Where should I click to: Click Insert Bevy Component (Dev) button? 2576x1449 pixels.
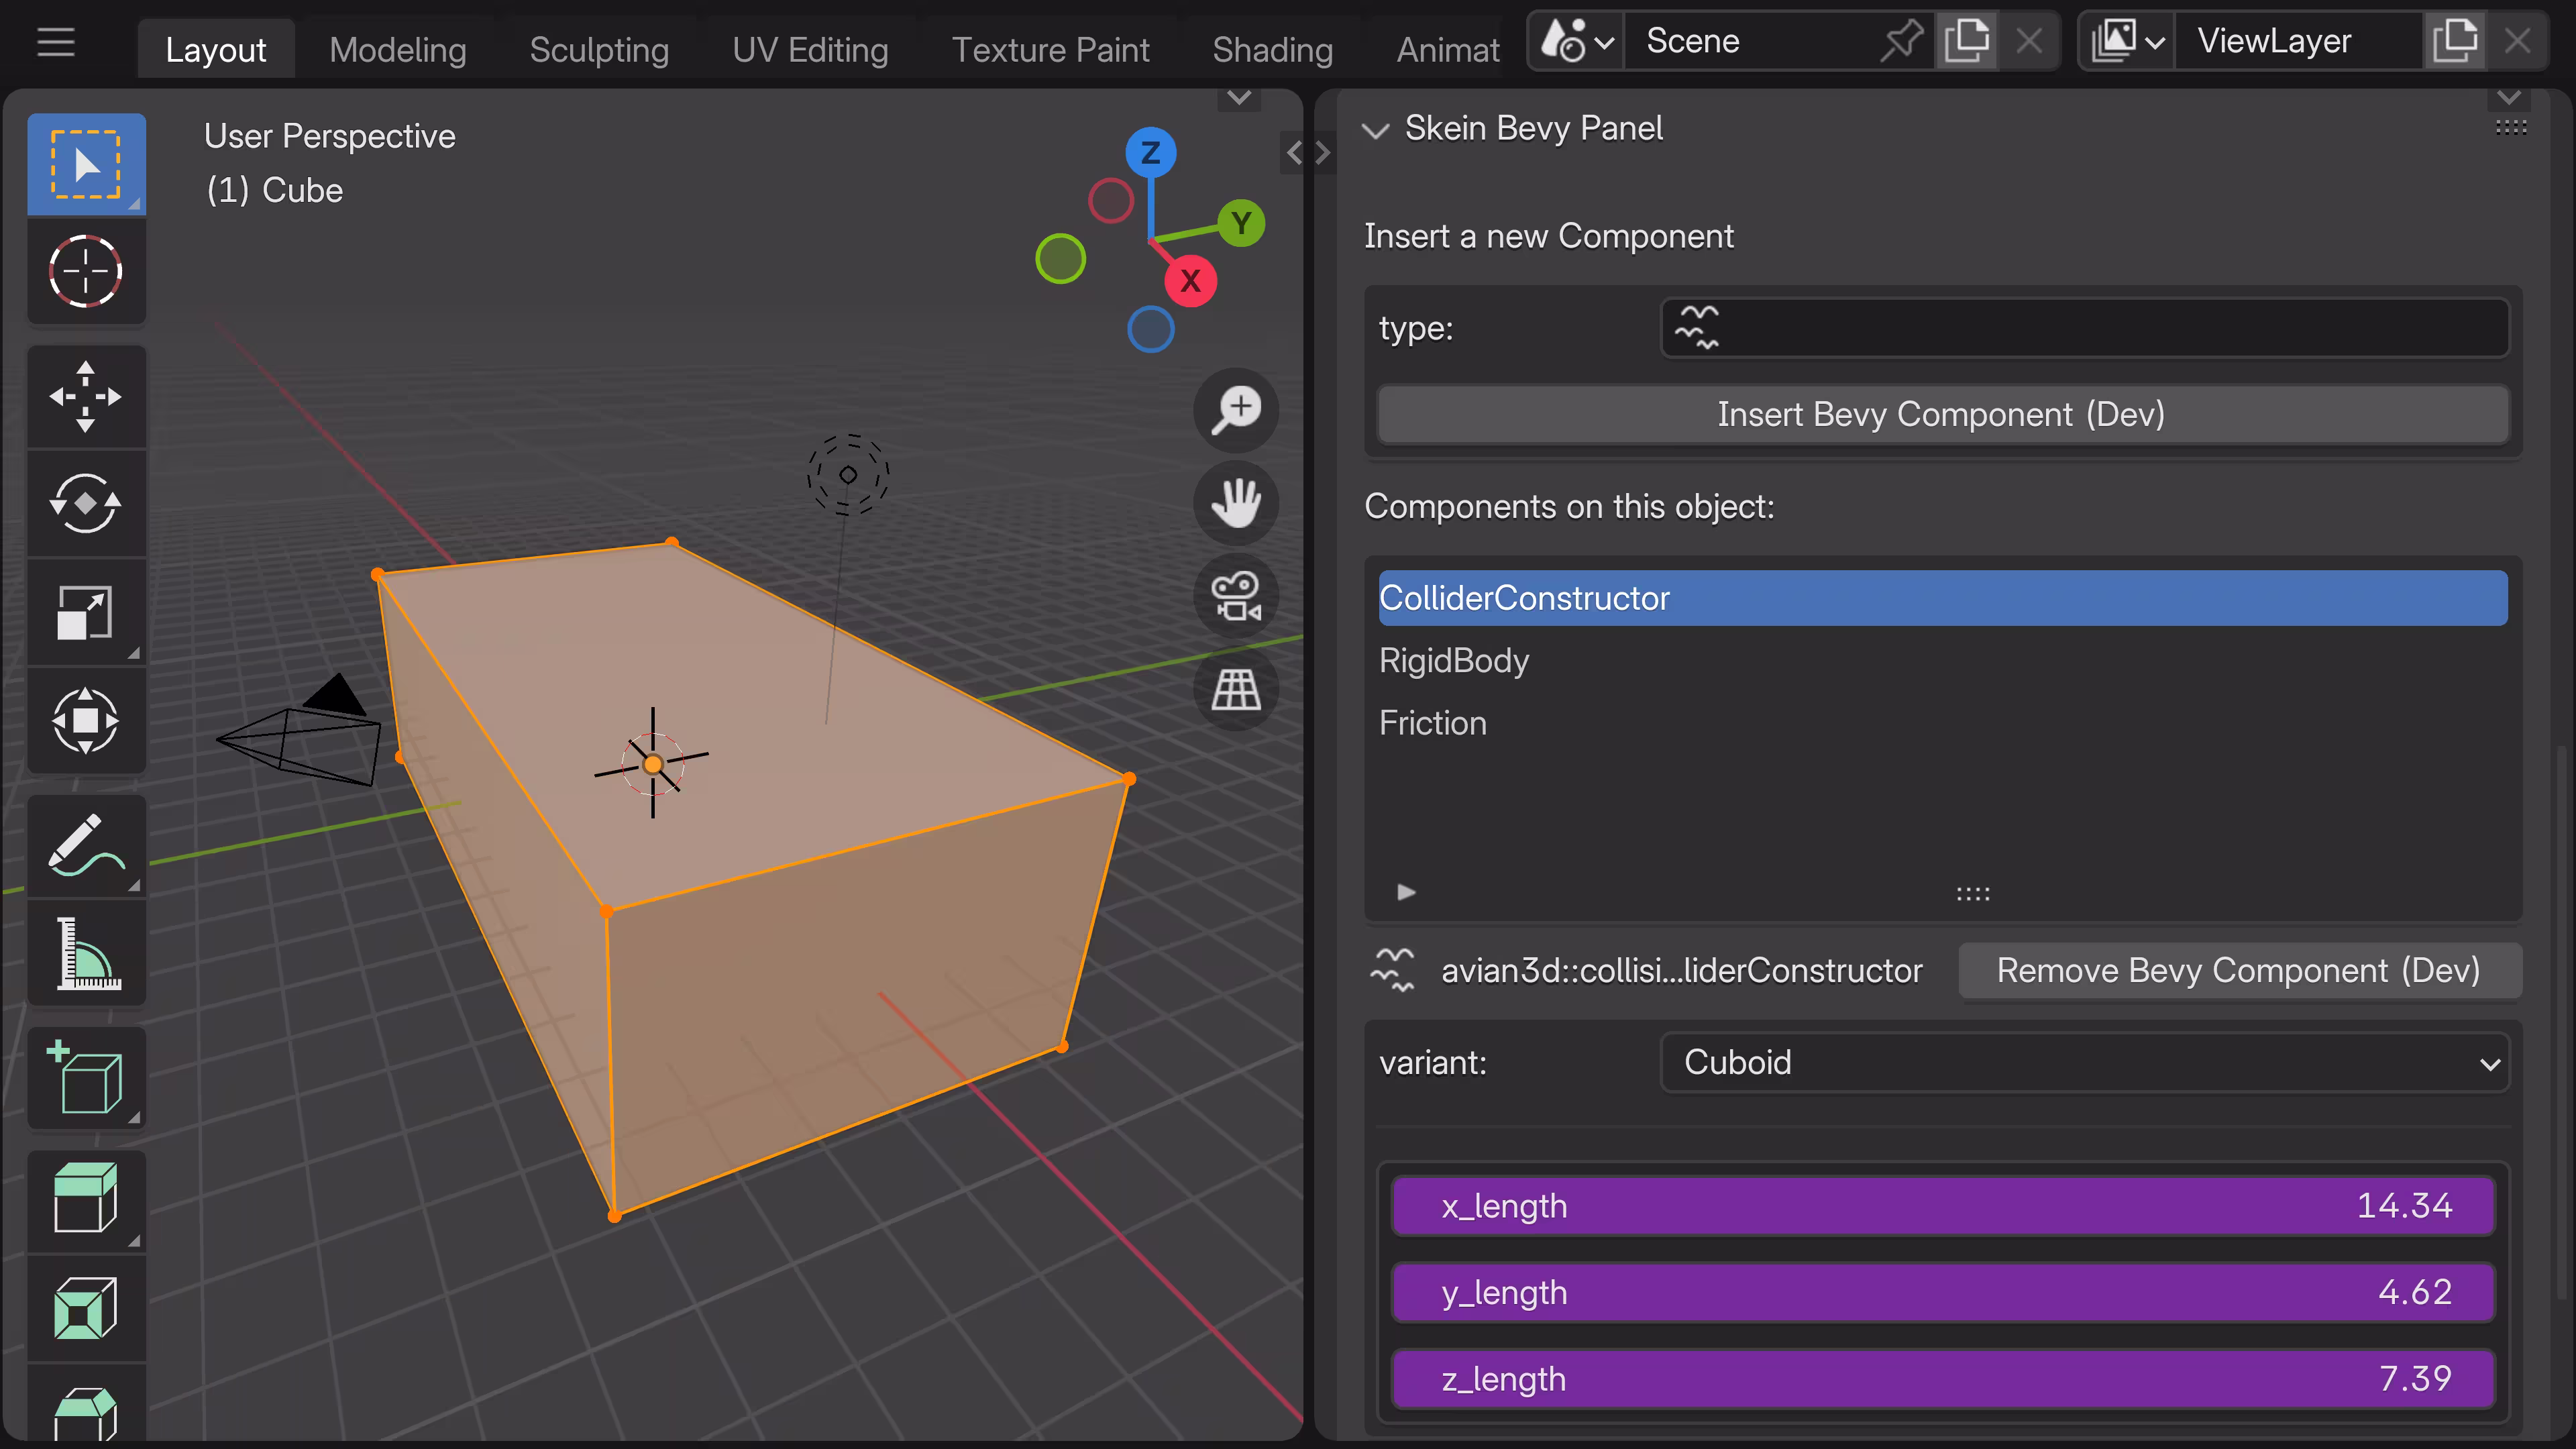1941,414
